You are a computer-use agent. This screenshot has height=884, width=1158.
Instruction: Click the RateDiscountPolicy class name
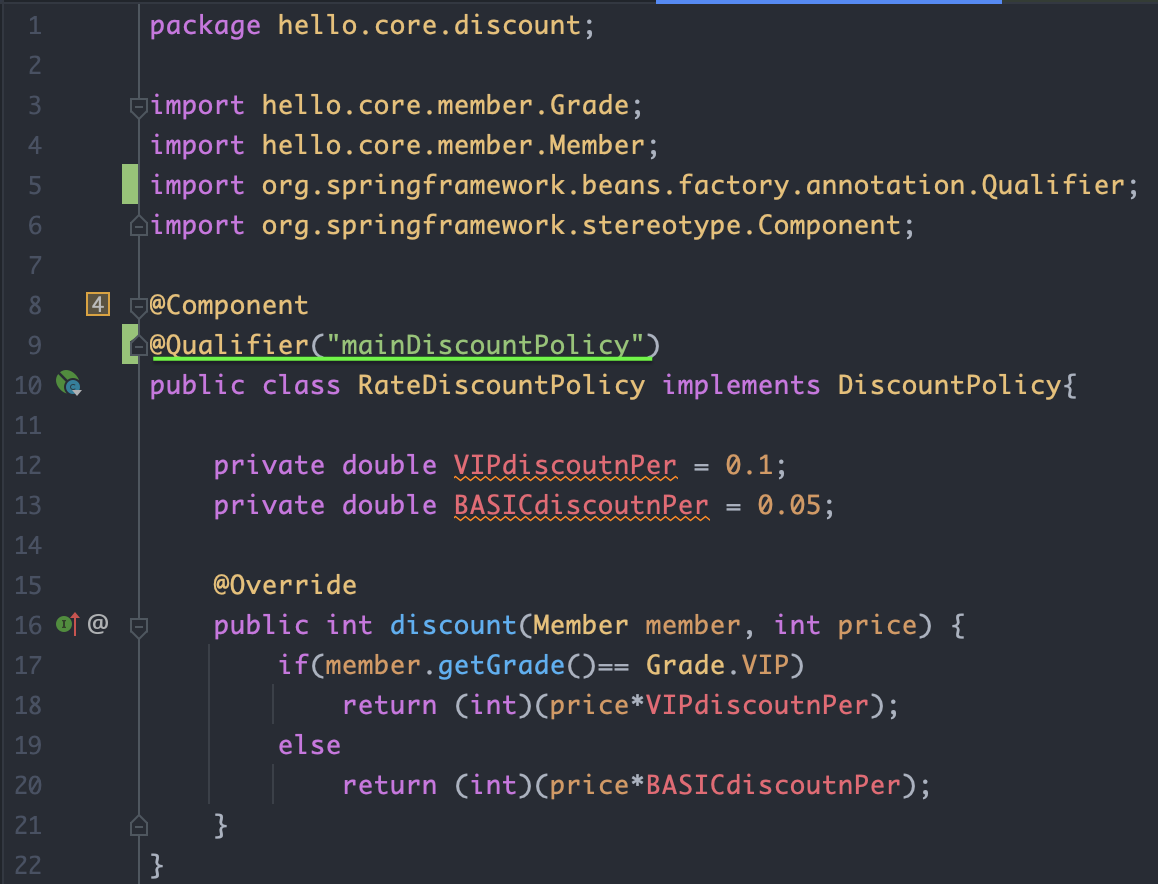501,386
